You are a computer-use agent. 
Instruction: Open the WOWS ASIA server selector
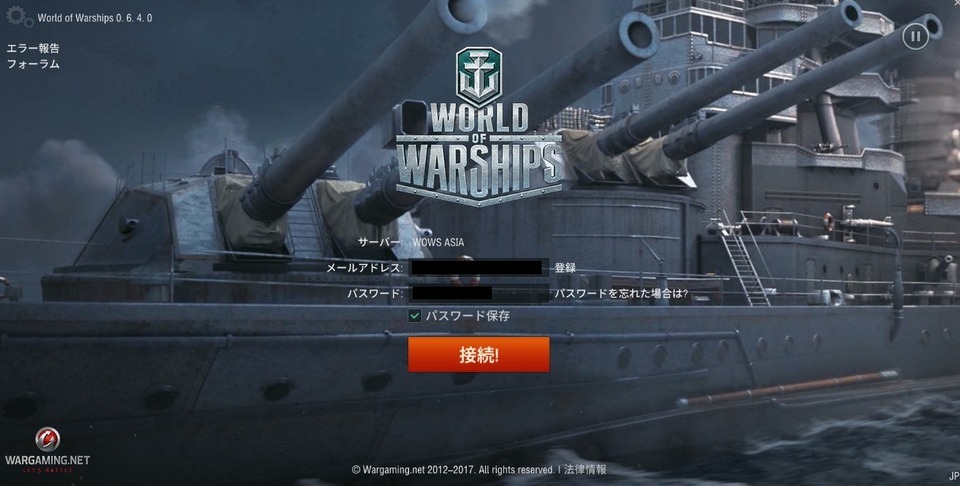(x=438, y=242)
